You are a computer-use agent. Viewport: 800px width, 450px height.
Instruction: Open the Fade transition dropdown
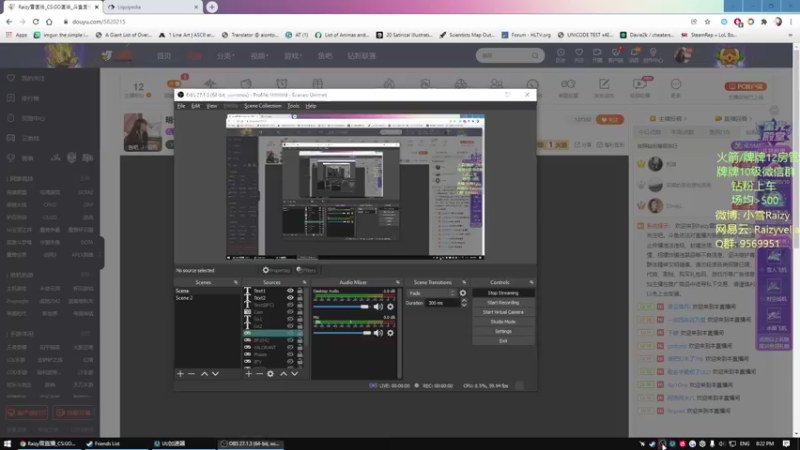click(x=431, y=293)
